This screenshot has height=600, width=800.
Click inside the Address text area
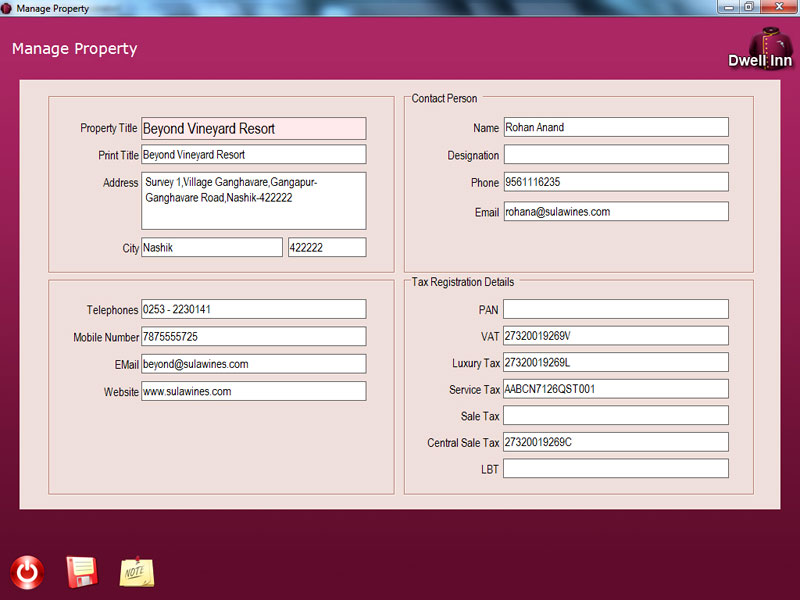pos(253,201)
